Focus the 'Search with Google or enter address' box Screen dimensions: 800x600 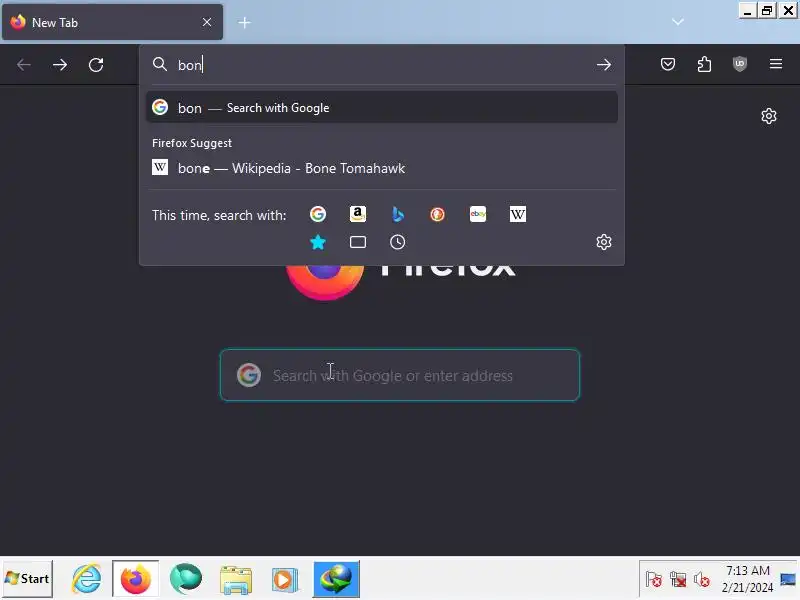[400, 376]
